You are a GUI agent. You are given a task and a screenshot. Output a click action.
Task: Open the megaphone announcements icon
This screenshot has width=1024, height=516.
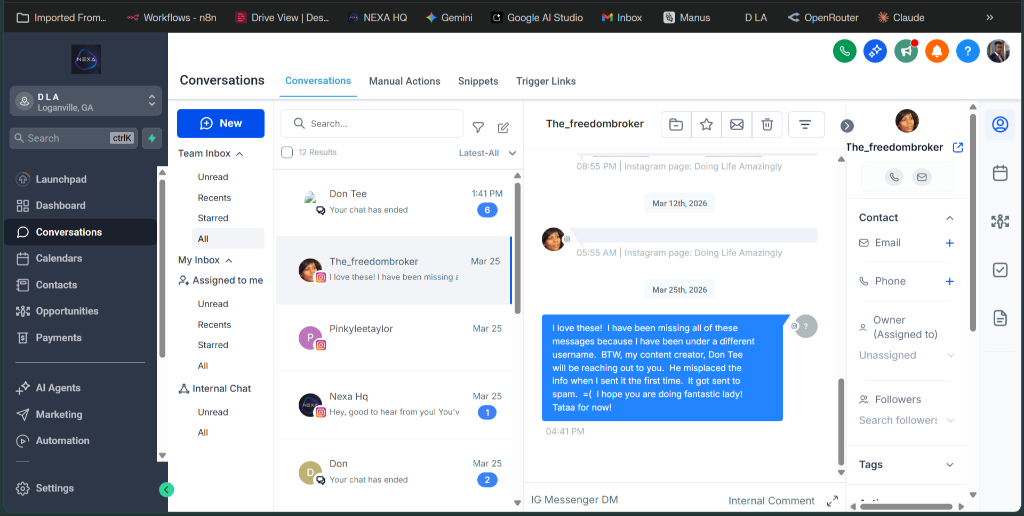point(906,51)
